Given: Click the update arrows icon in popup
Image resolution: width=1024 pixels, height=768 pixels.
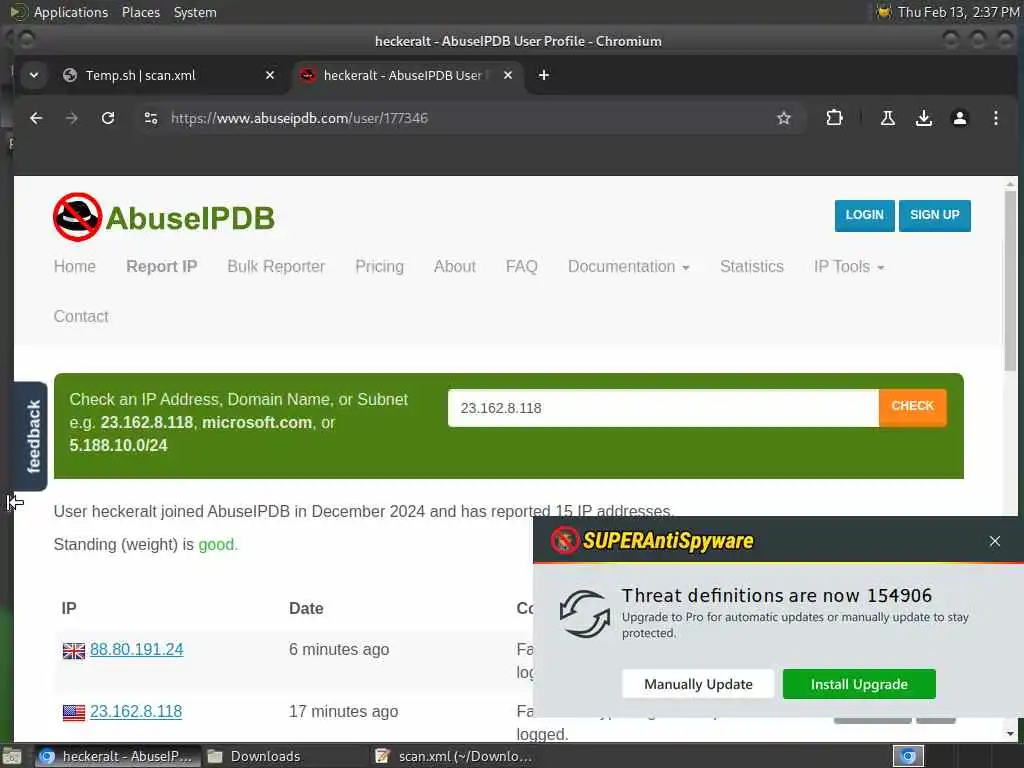Looking at the screenshot, I should (584, 613).
